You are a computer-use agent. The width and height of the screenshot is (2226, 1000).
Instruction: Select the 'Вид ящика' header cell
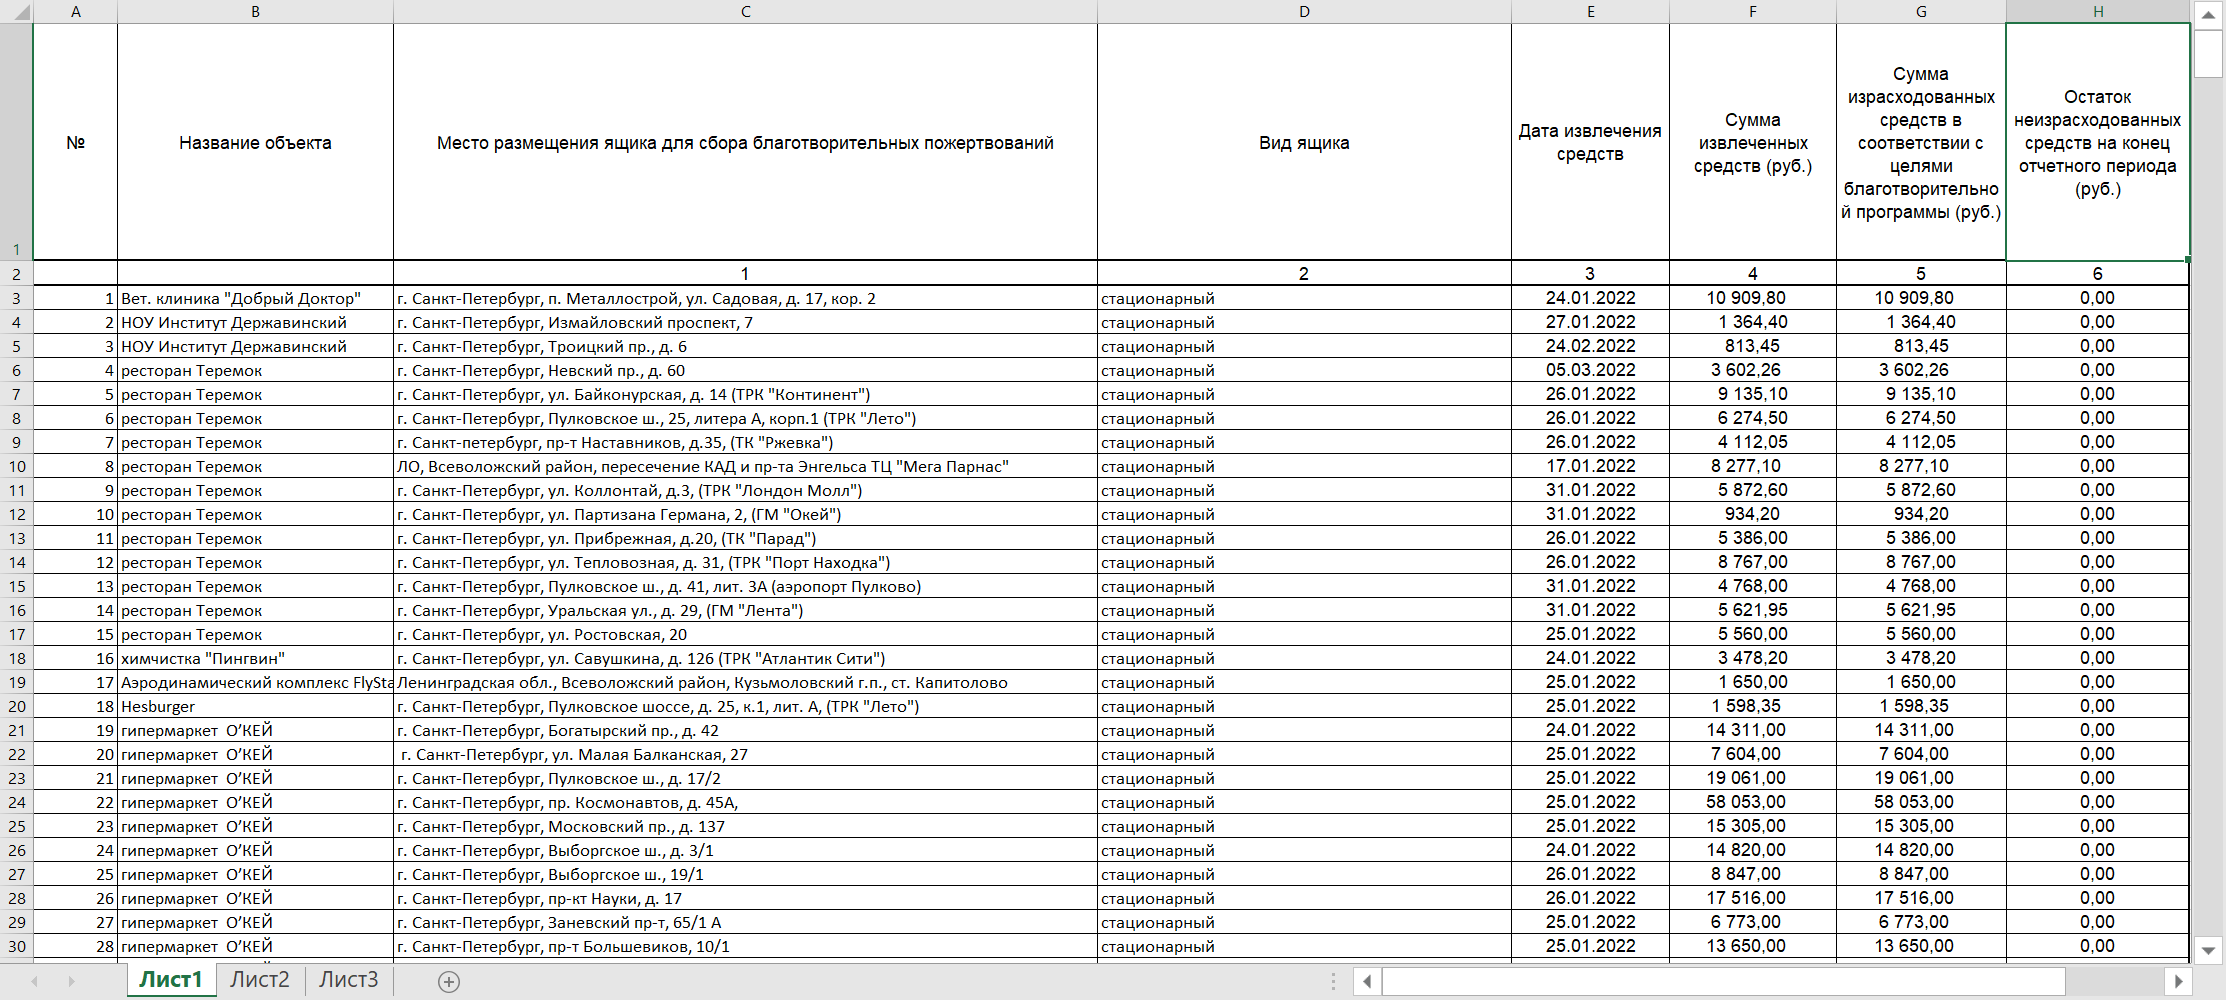click(1303, 143)
